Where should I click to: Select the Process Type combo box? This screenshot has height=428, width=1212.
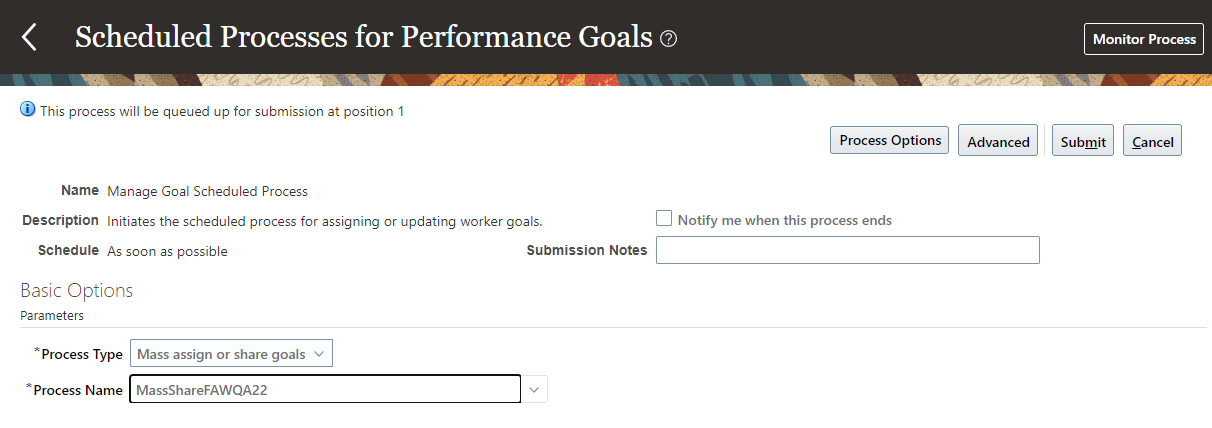tap(231, 354)
